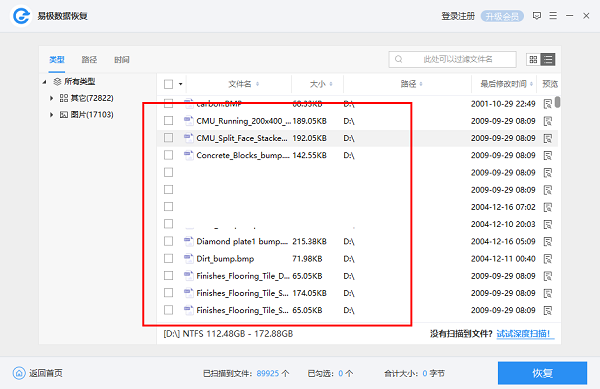The width and height of the screenshot is (600, 389).
Task: Check the CMU_Split_Face_Stacke file checkbox
Action: coord(168,138)
